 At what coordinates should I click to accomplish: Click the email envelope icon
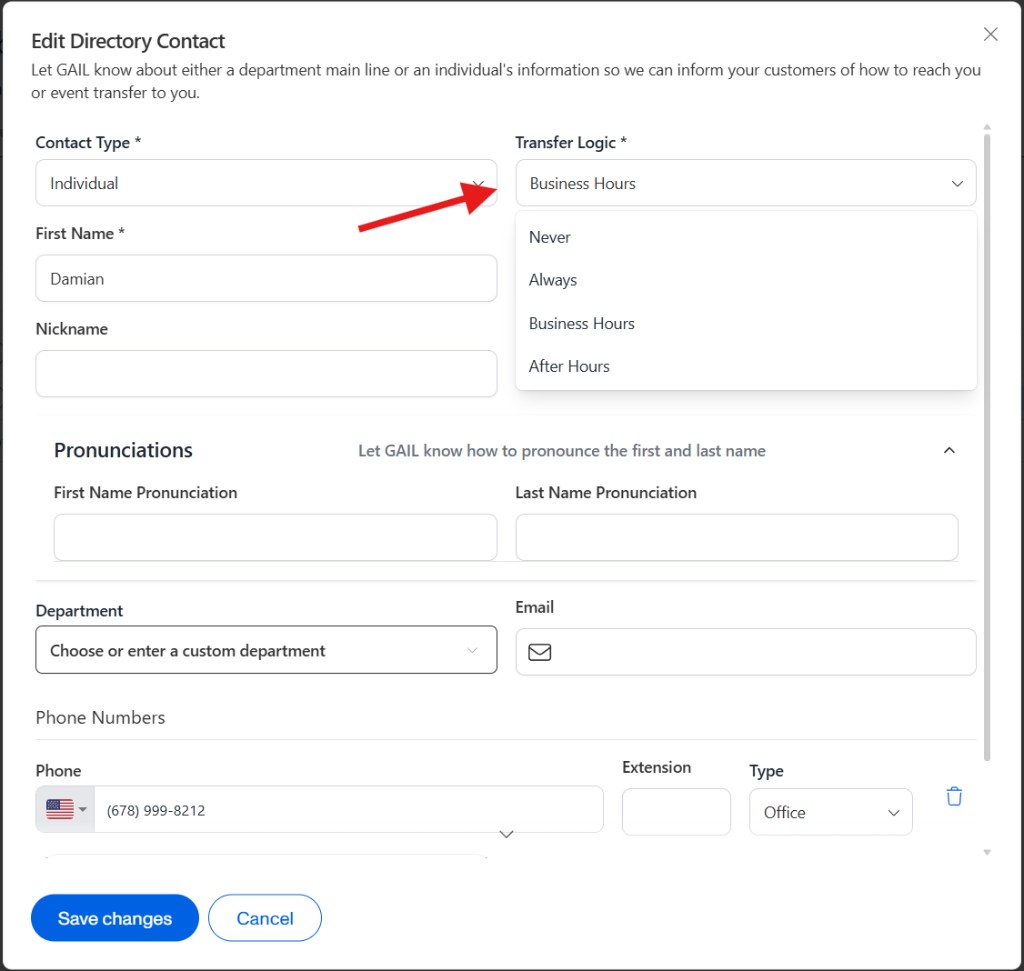(540, 652)
